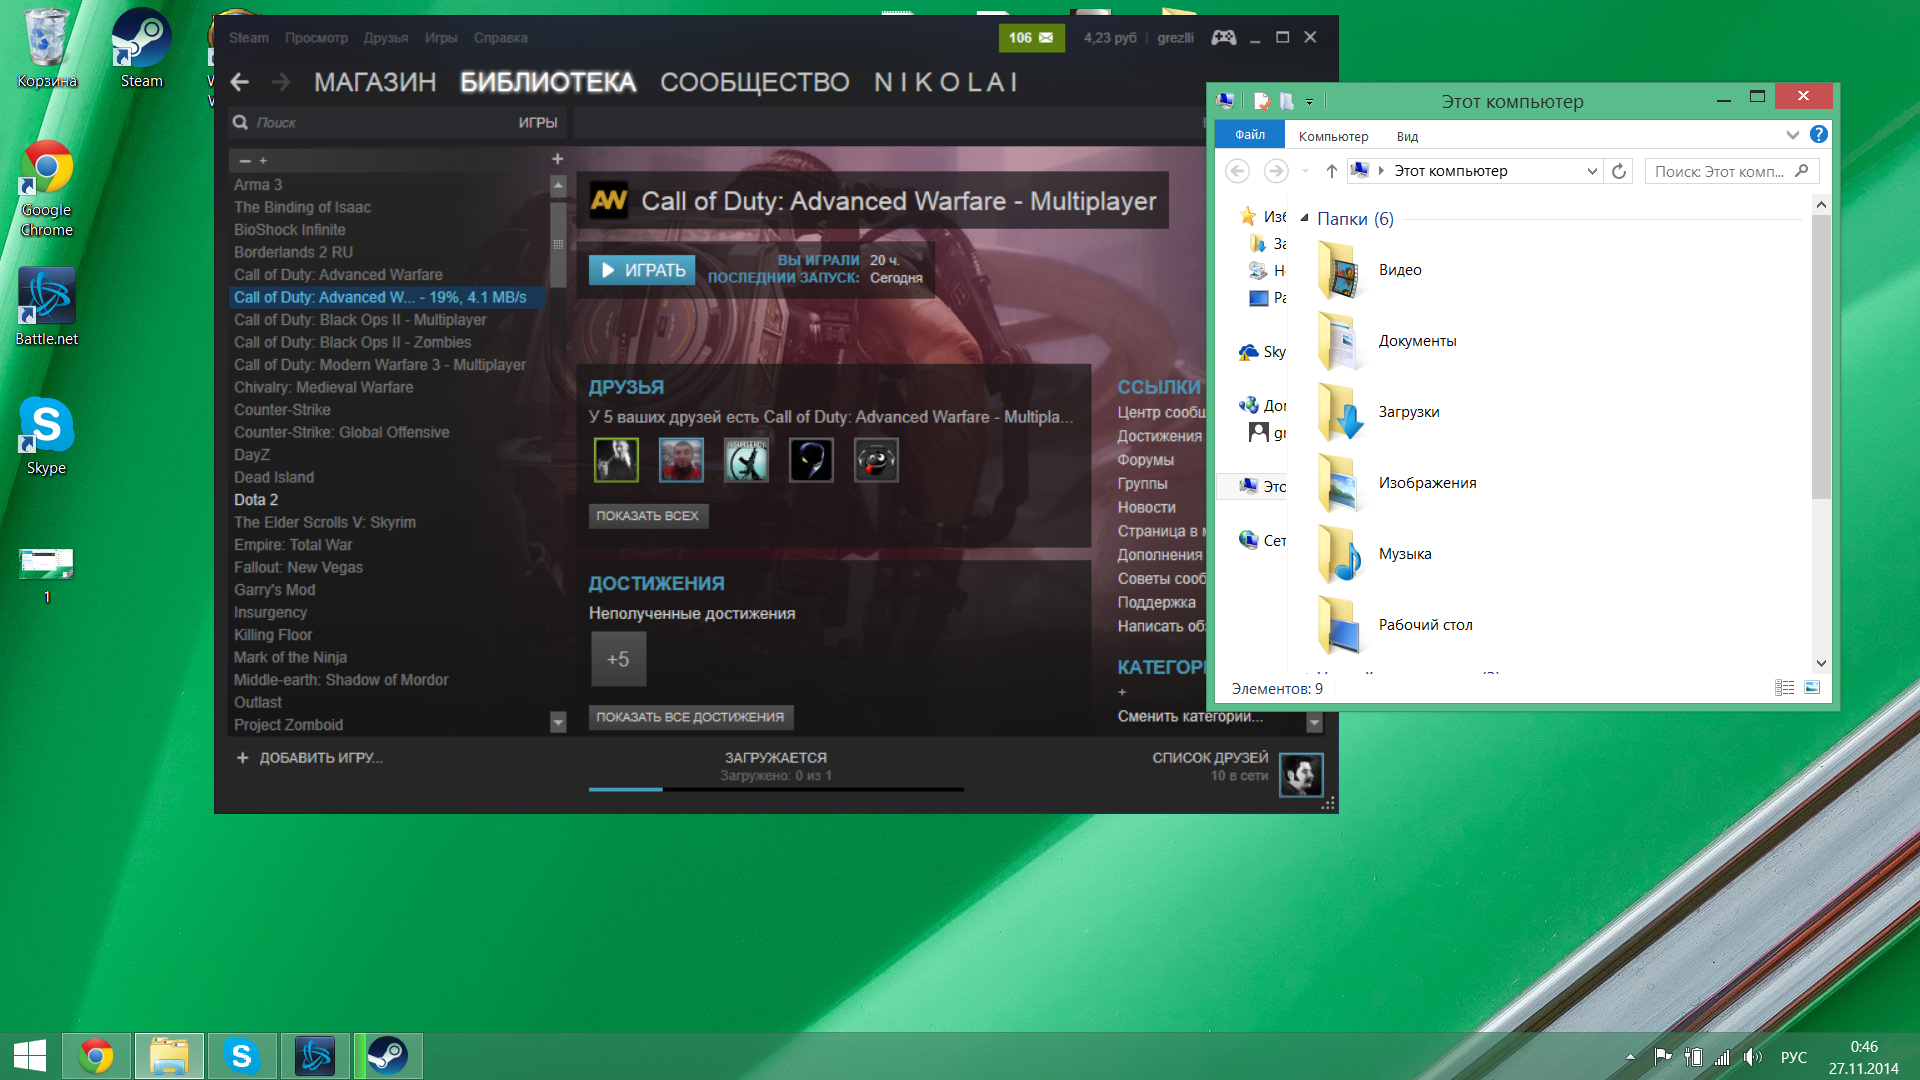Open friends list avatar in Steam
Screen dimensions: 1920x1080
[x=1301, y=775]
